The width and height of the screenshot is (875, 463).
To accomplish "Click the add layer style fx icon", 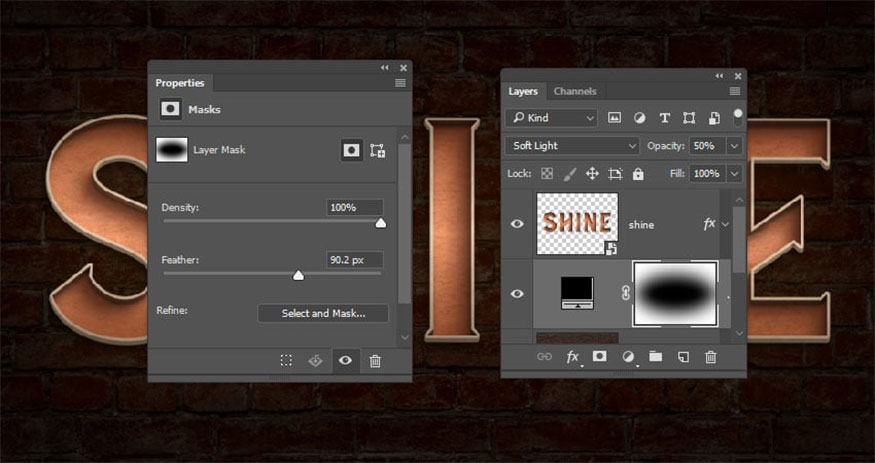I will click(x=573, y=357).
